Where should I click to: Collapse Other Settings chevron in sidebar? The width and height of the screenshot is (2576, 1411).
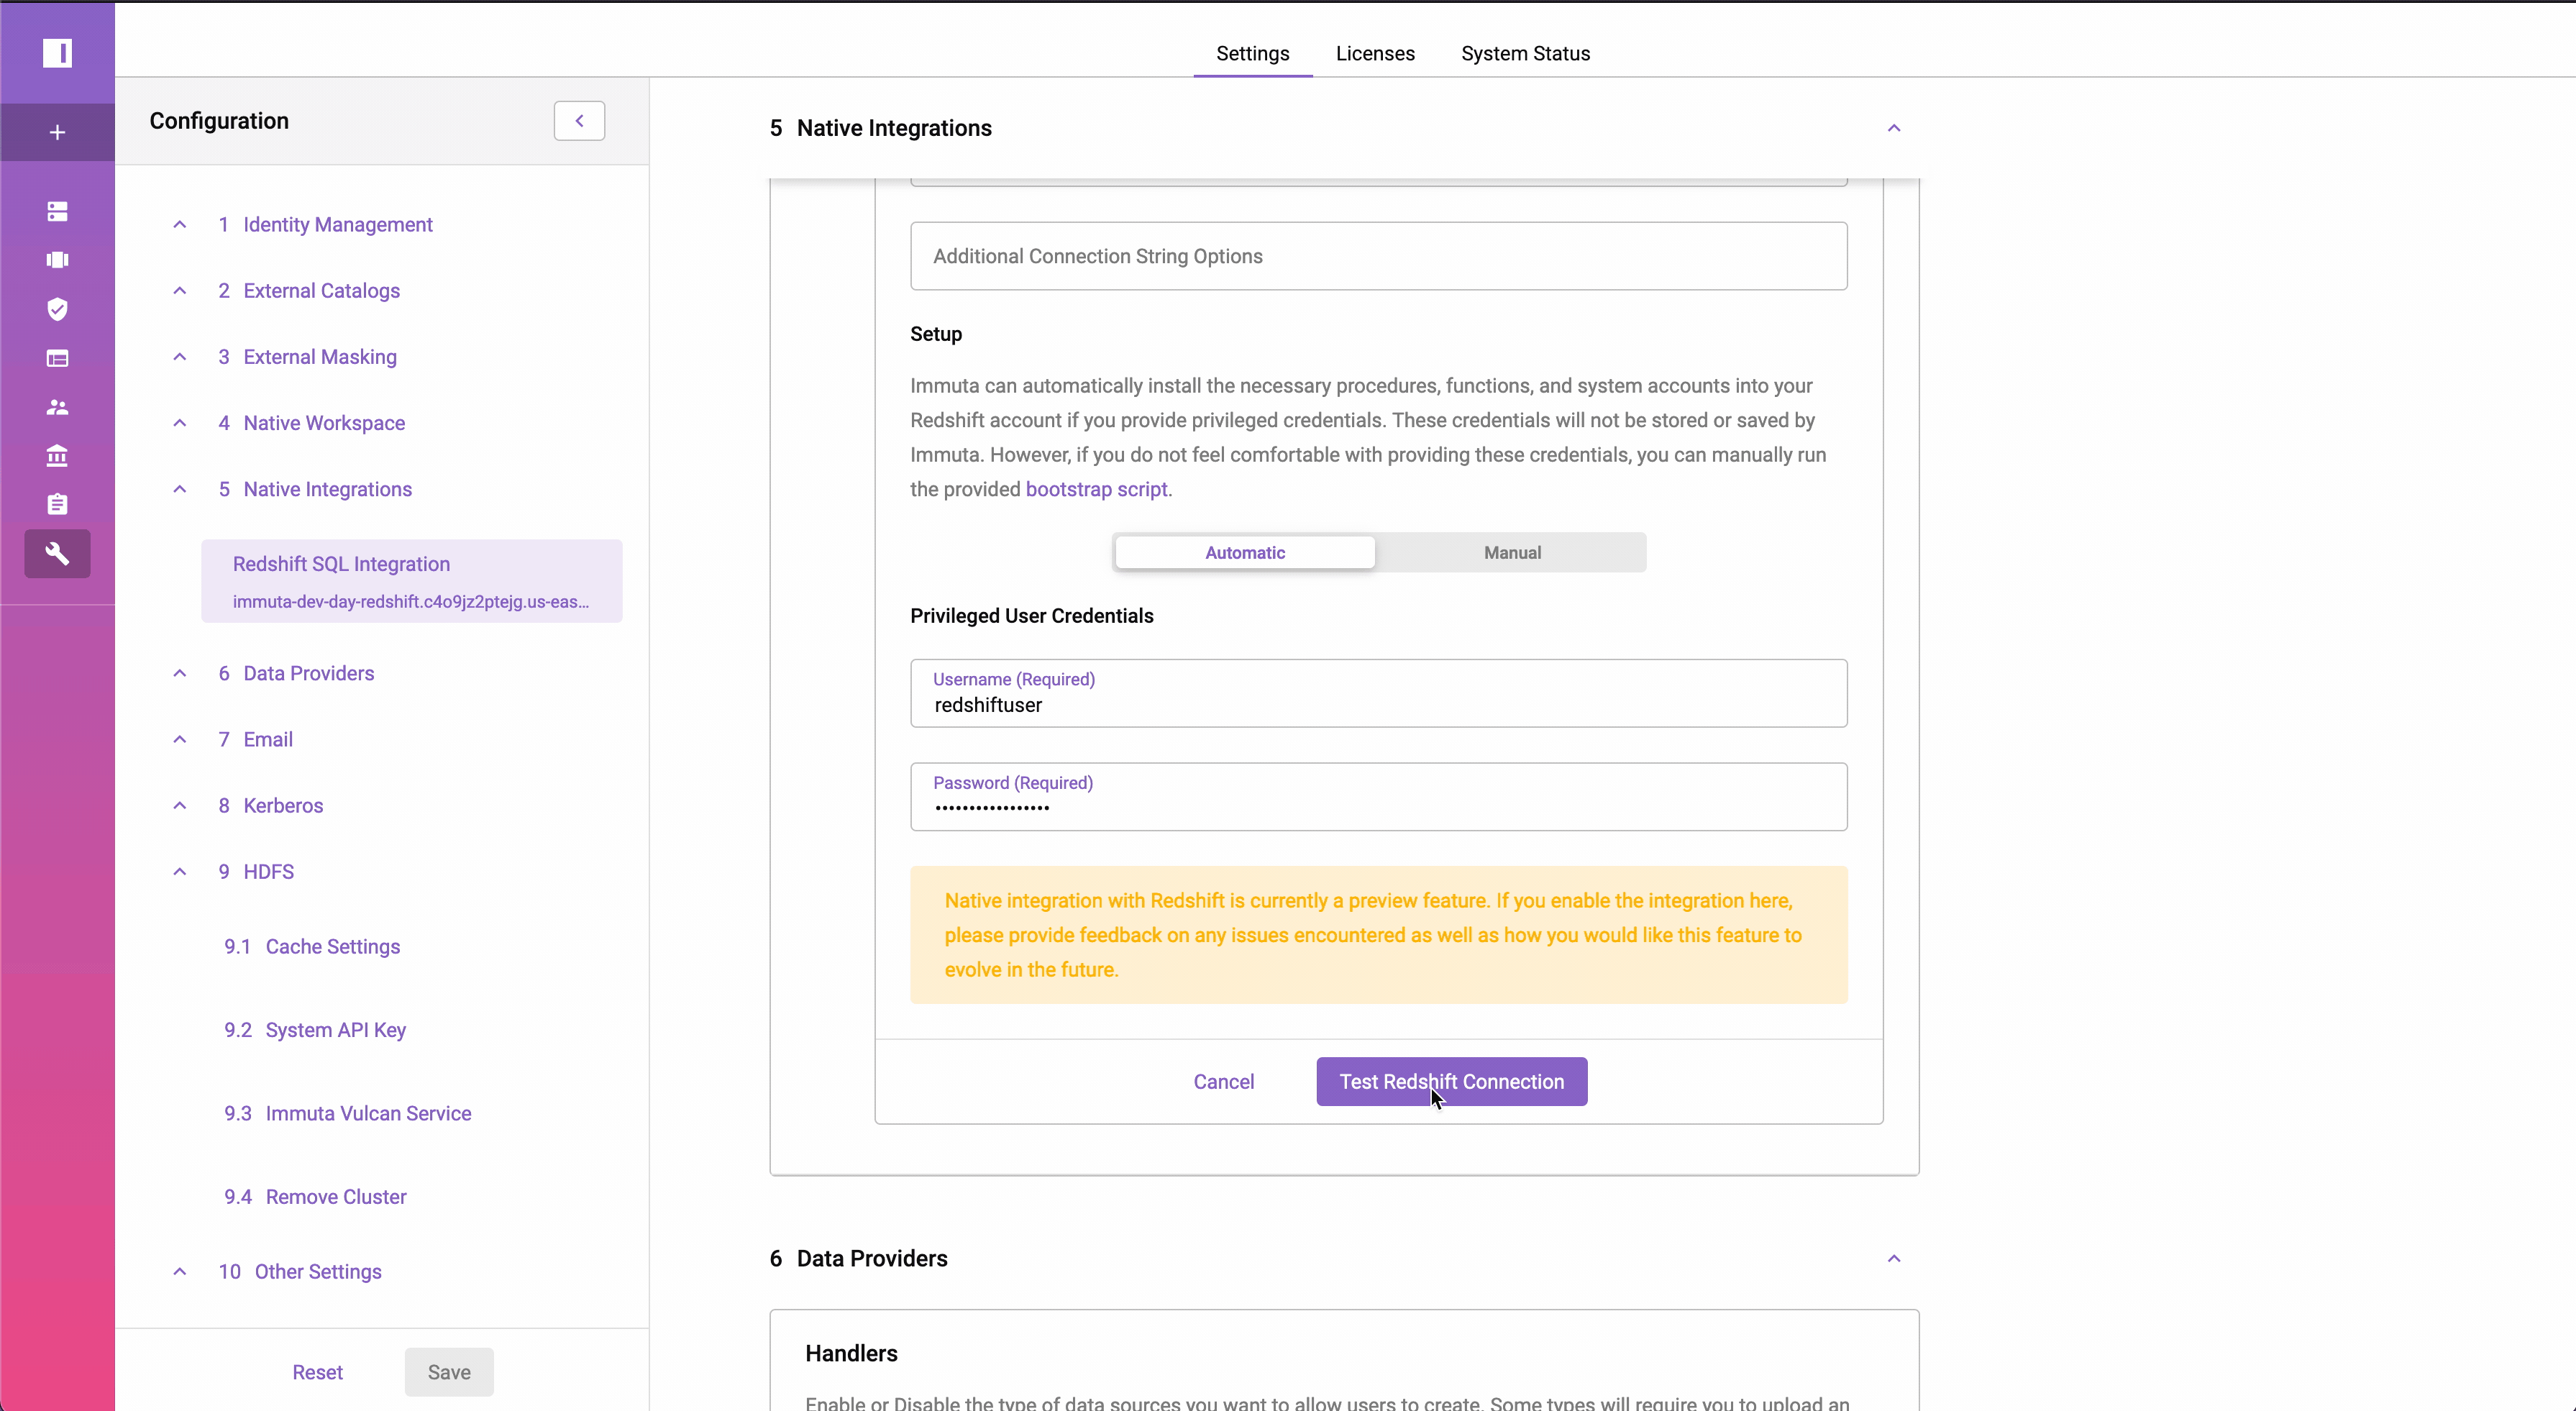point(179,1272)
